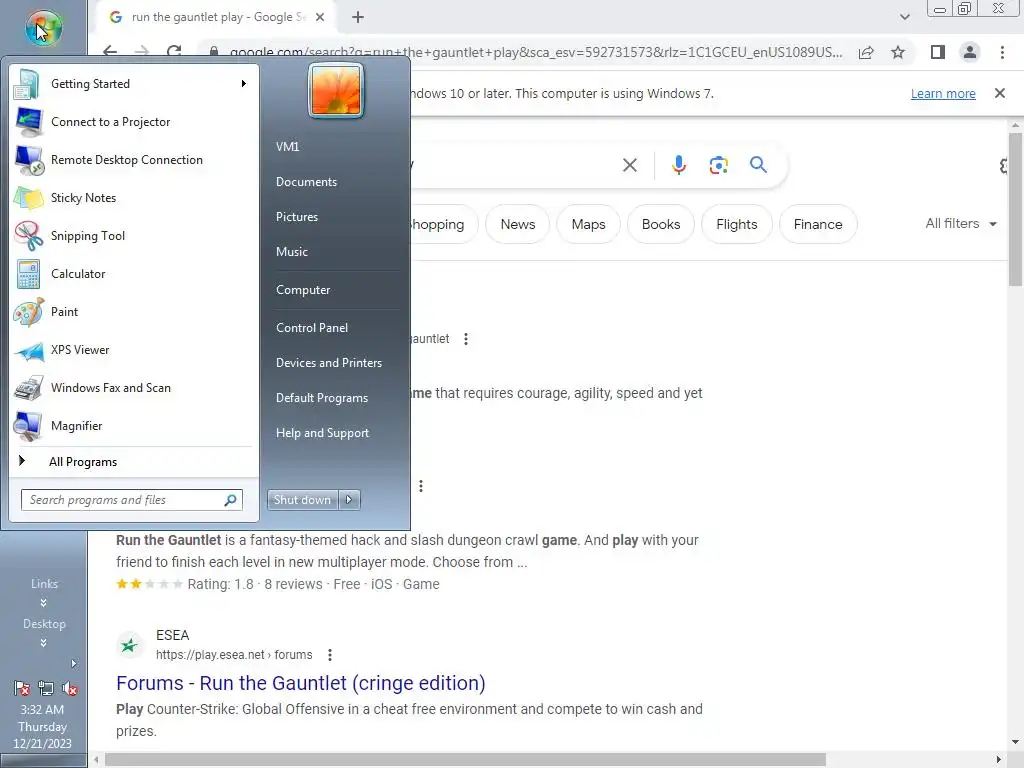Filter results by Maps
This screenshot has width=1024, height=768.
pyautogui.click(x=588, y=224)
